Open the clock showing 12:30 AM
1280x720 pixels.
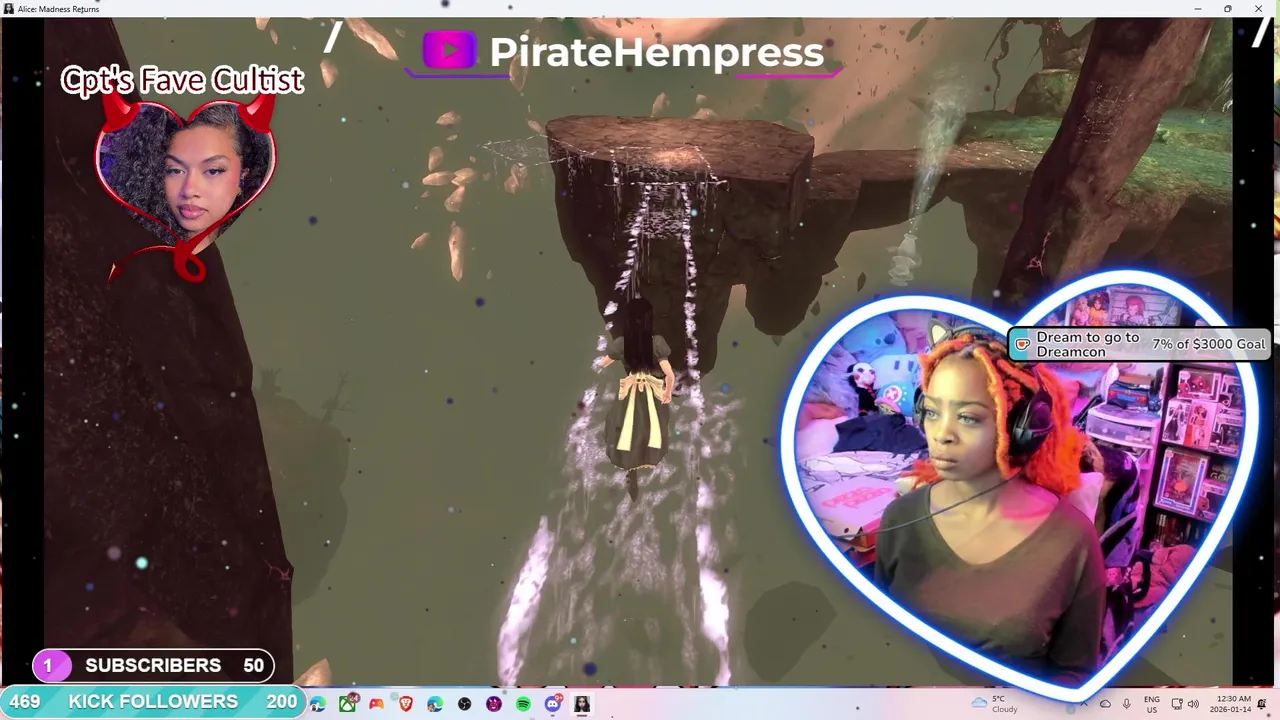point(1230,704)
